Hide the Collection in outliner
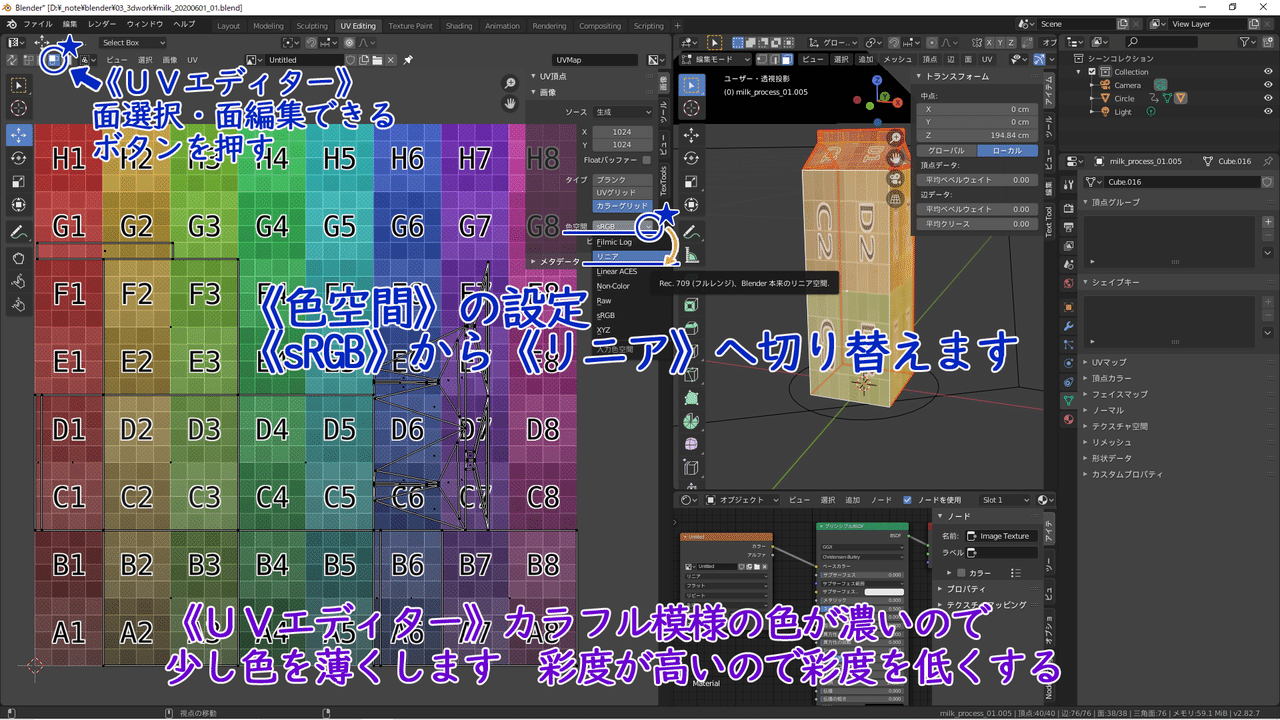This screenshot has width=1280, height=720. coord(1268,72)
